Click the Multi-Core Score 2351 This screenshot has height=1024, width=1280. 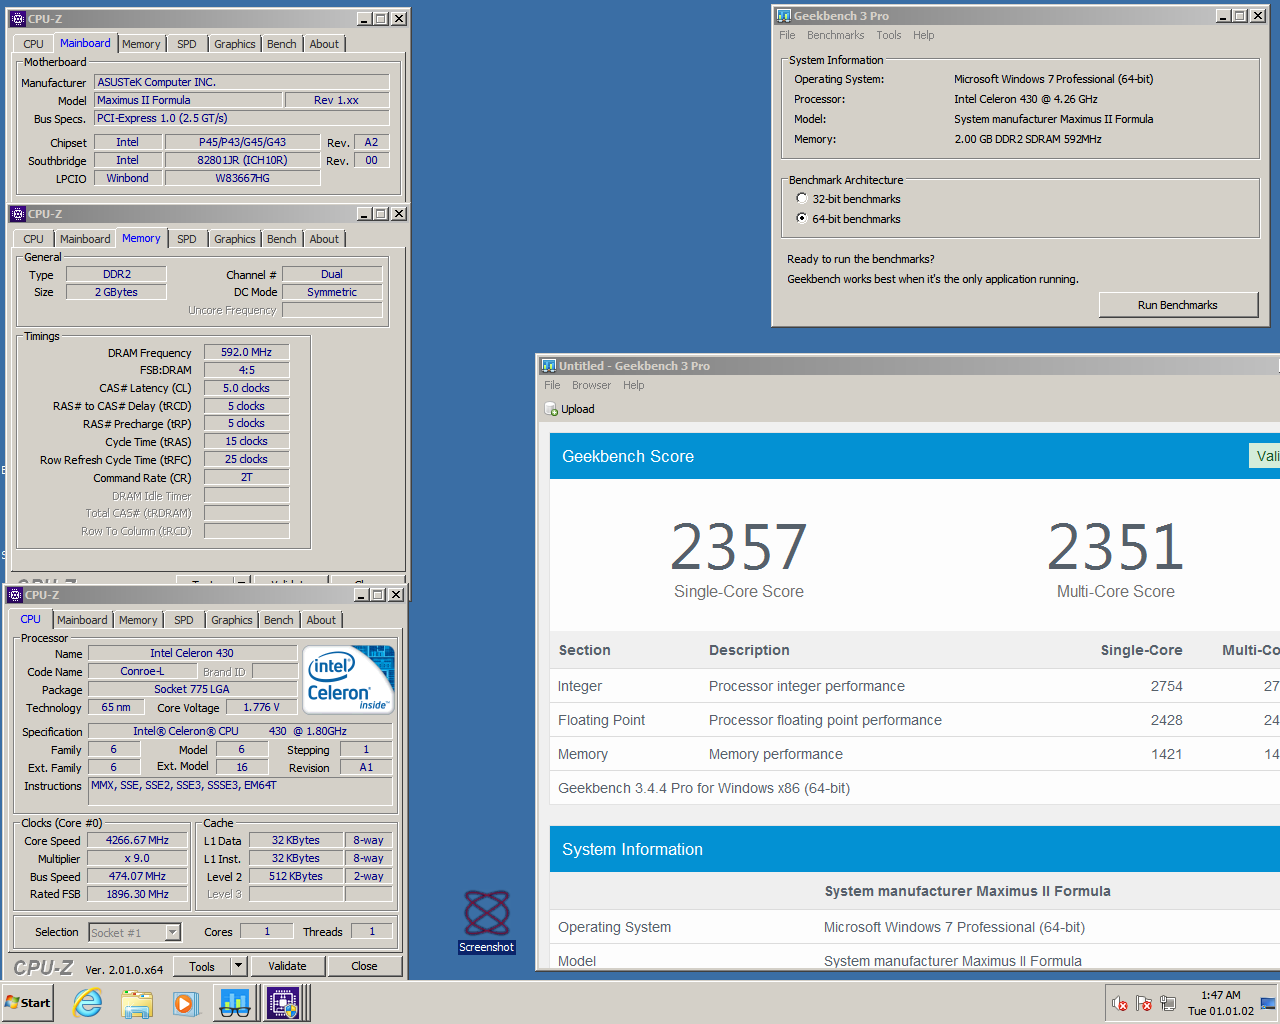coord(1115,546)
